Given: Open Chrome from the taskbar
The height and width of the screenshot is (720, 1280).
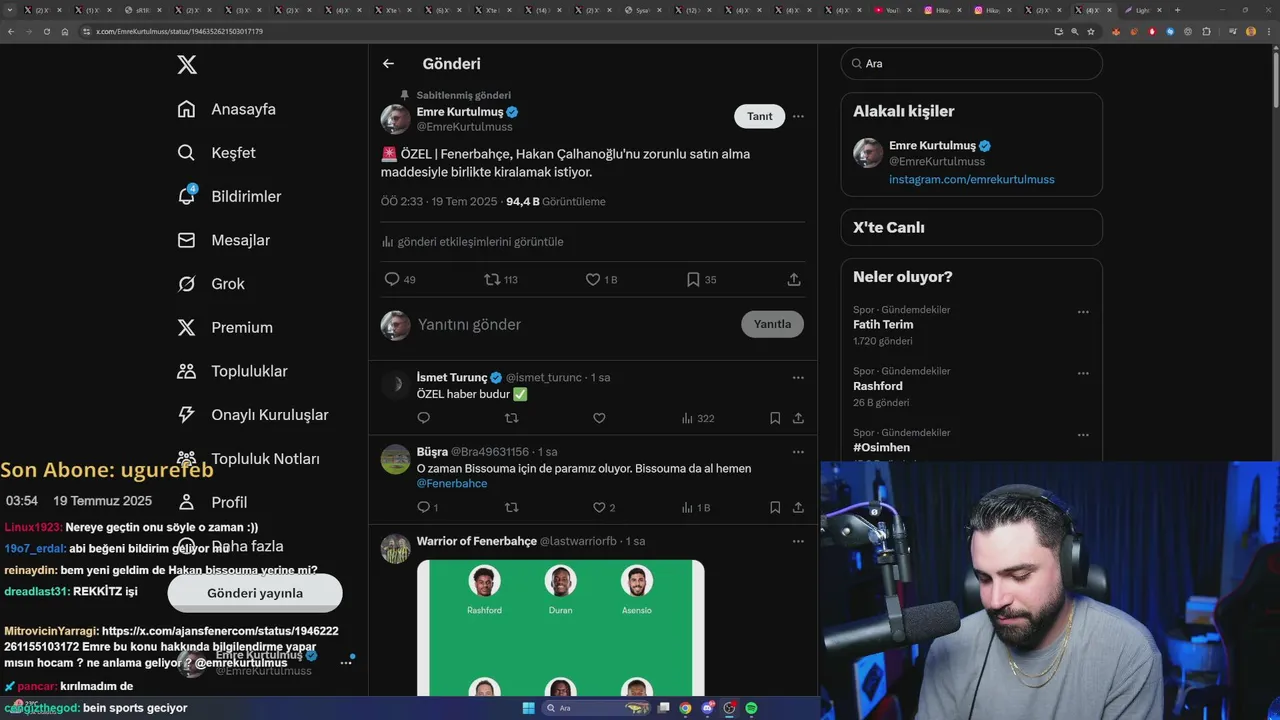Looking at the screenshot, I should pos(685,708).
